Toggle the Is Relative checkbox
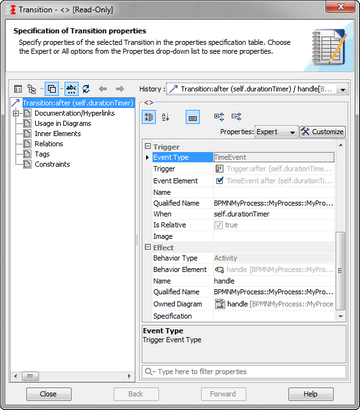360x410 pixels. tap(218, 225)
